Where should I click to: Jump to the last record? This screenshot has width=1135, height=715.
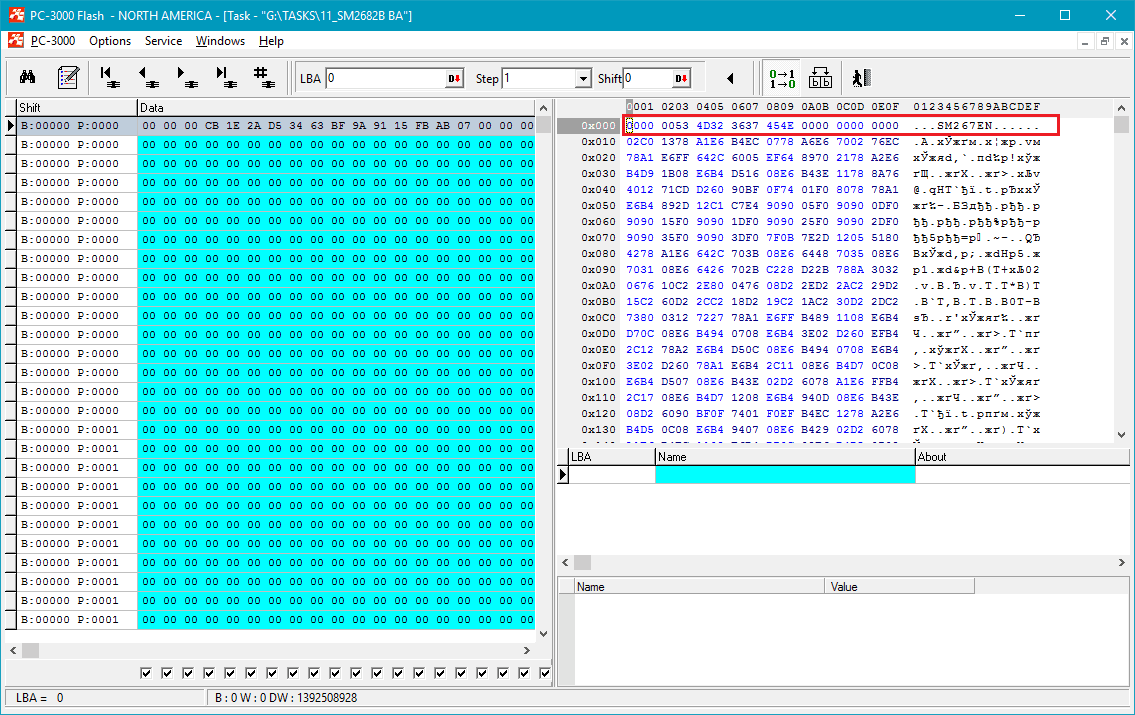(226, 77)
